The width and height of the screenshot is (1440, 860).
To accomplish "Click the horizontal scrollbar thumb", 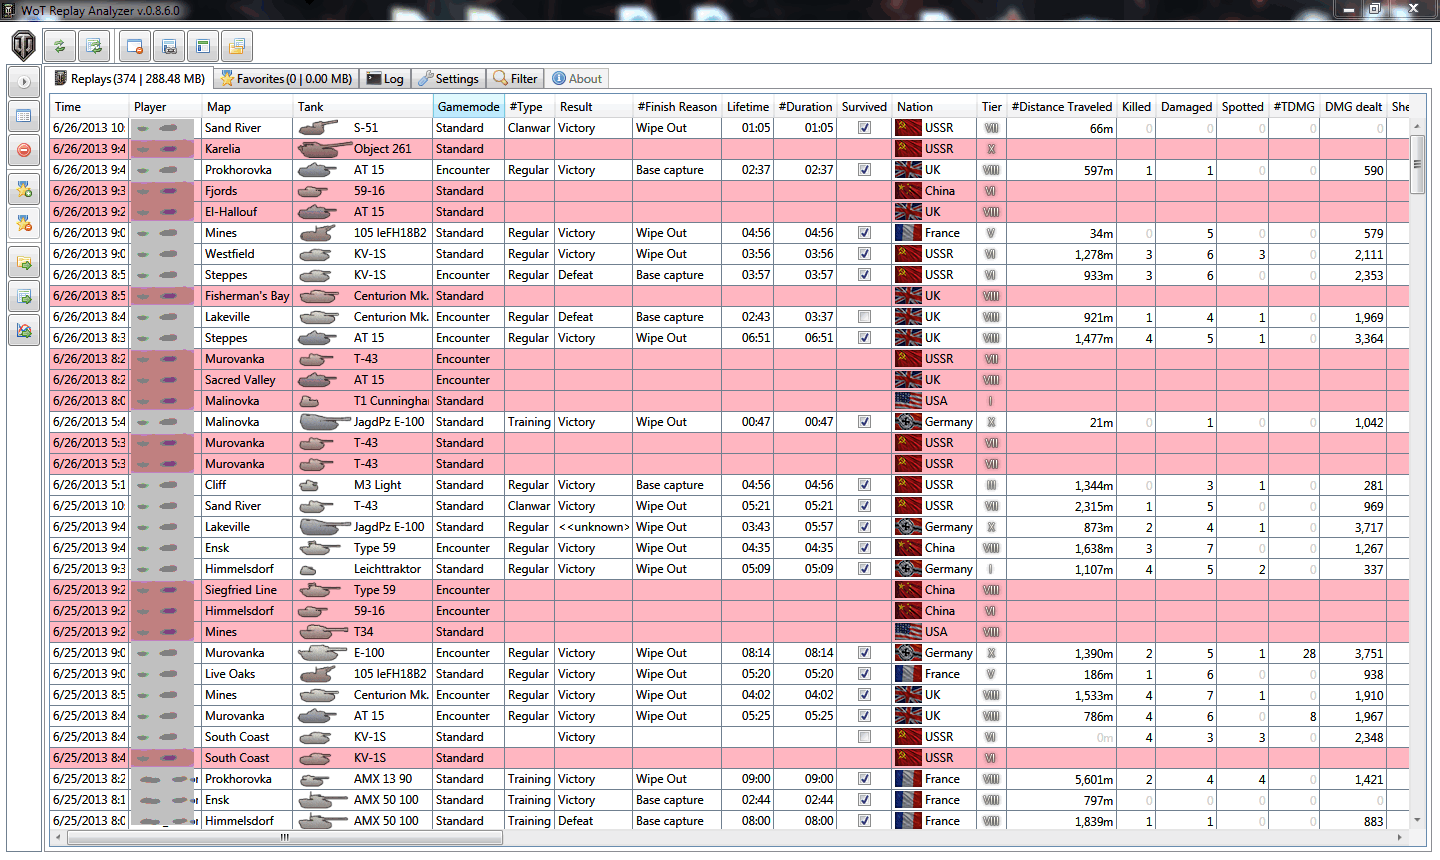I will 285,838.
